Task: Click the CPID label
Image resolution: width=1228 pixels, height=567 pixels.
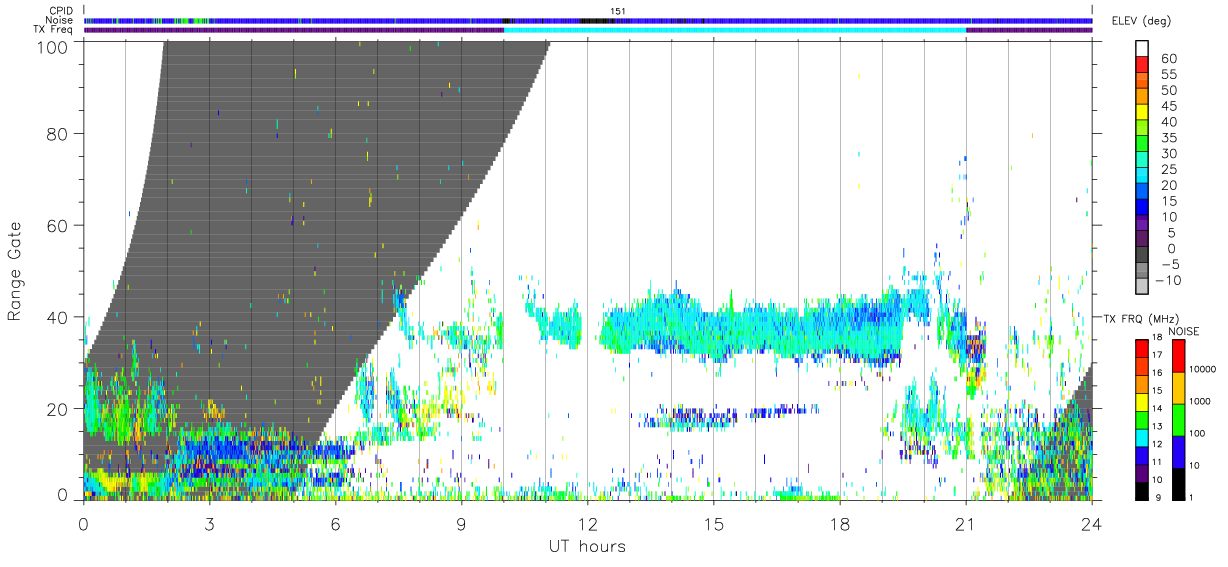Action: click(x=61, y=11)
